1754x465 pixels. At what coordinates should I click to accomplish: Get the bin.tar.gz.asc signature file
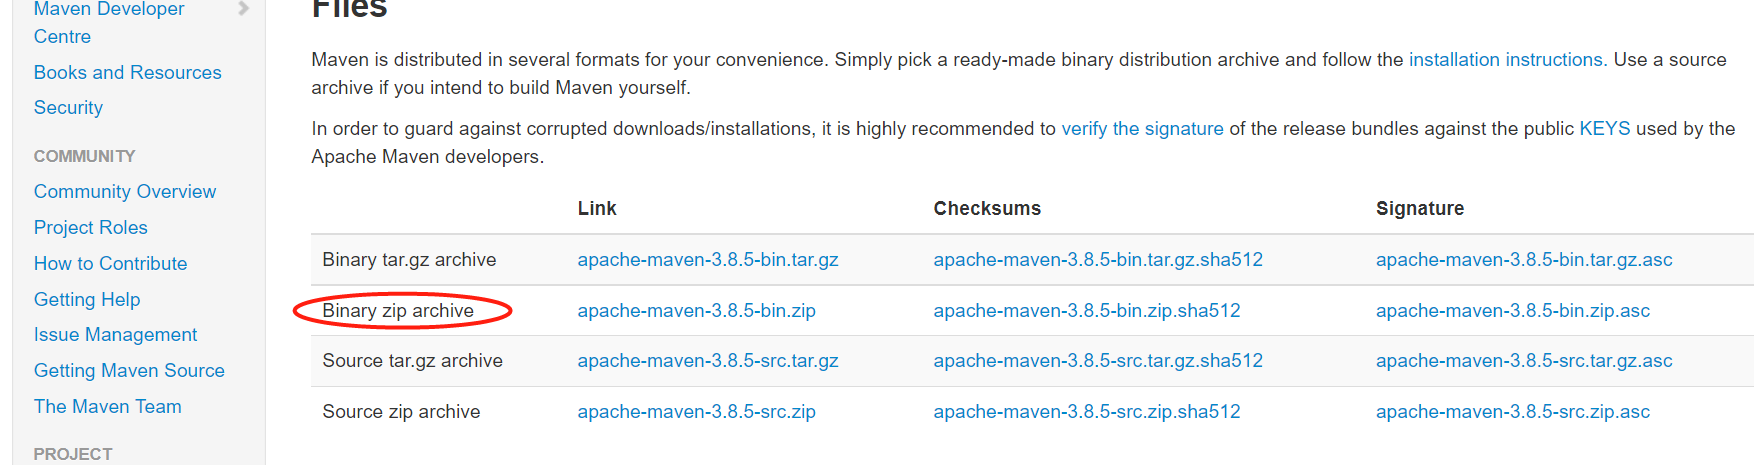(1523, 259)
